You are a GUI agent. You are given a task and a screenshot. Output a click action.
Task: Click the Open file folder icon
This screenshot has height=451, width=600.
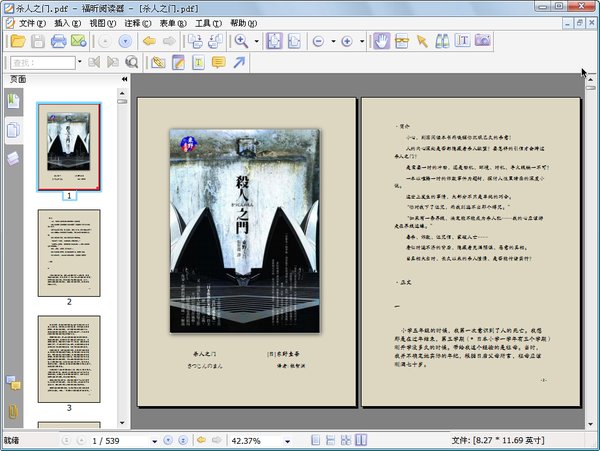point(16,41)
